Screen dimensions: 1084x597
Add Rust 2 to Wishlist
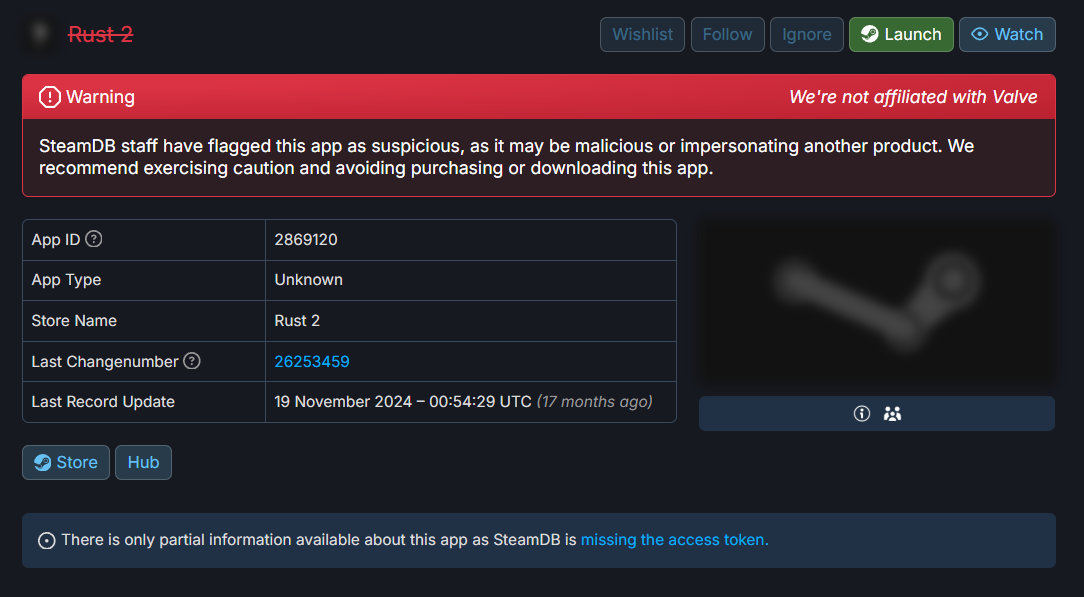[x=642, y=34]
